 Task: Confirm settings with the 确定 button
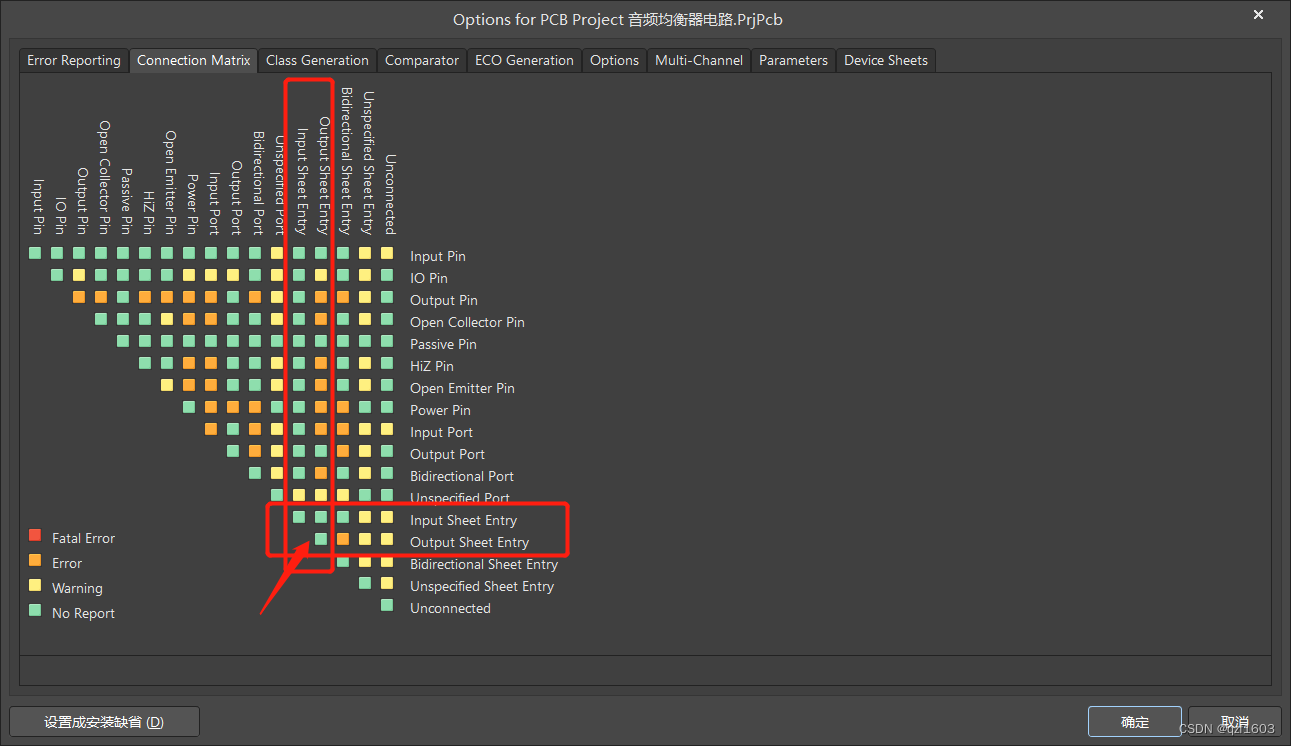pos(1134,721)
